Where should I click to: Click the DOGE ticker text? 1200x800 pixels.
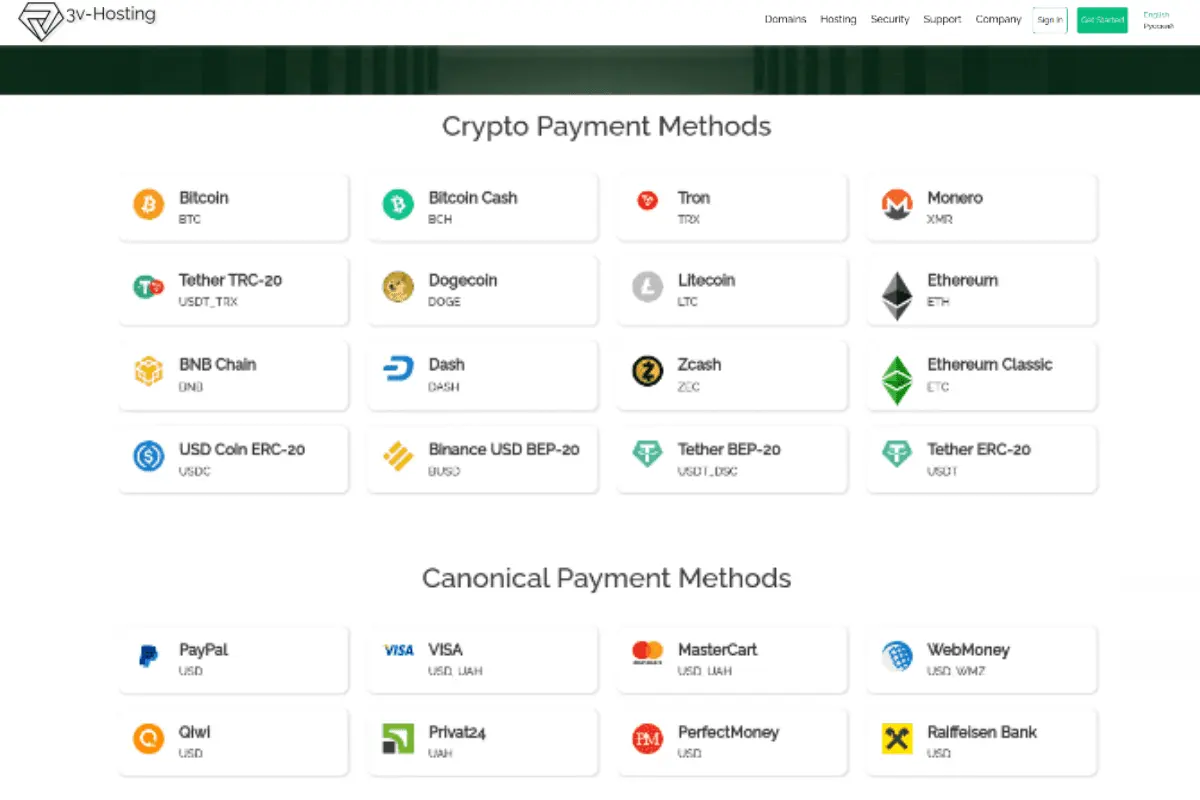(445, 302)
